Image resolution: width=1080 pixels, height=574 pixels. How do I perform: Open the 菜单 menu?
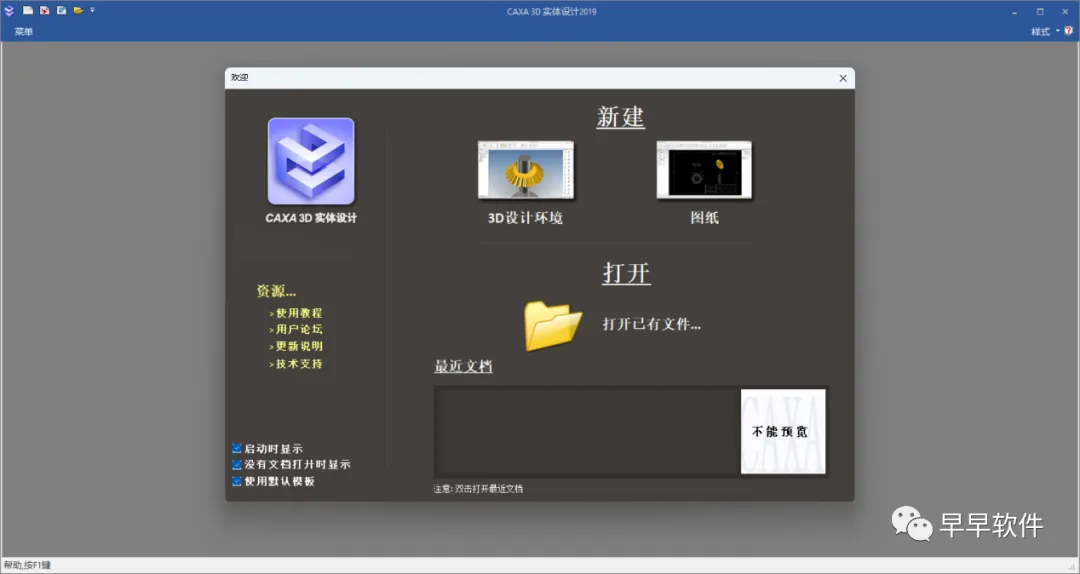(x=23, y=32)
